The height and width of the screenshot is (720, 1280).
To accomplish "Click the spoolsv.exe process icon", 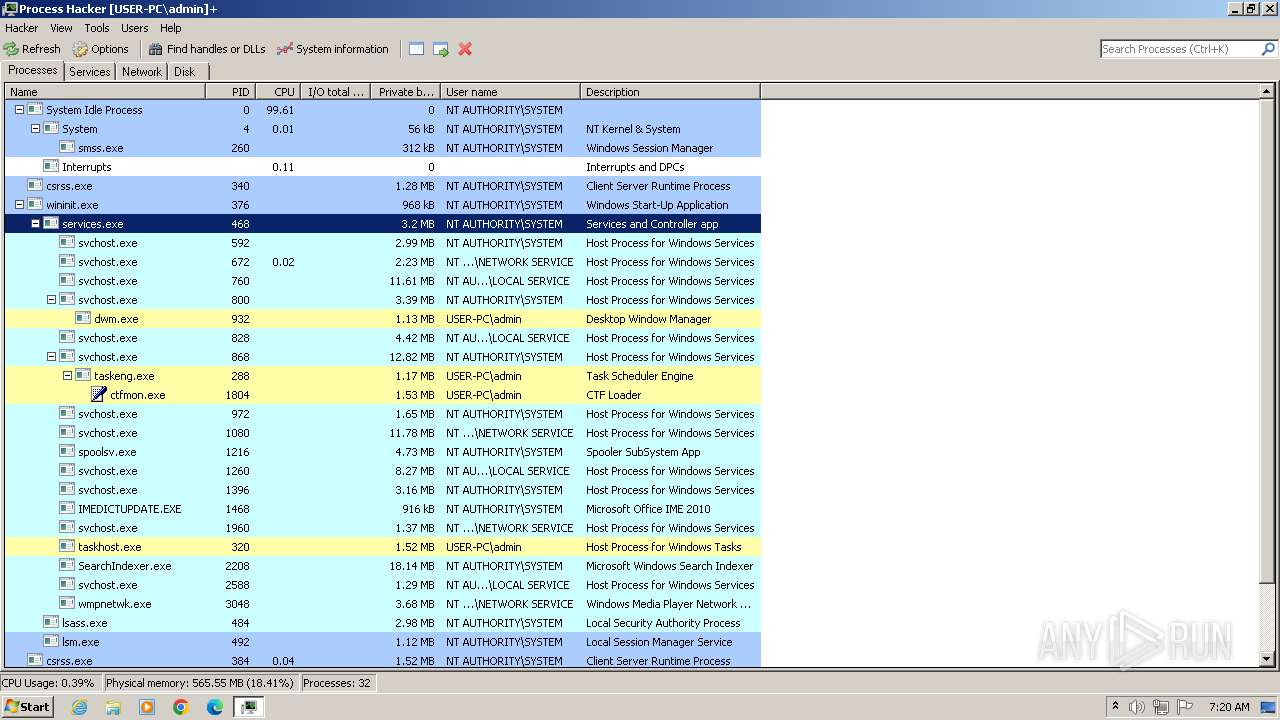I will 67,452.
